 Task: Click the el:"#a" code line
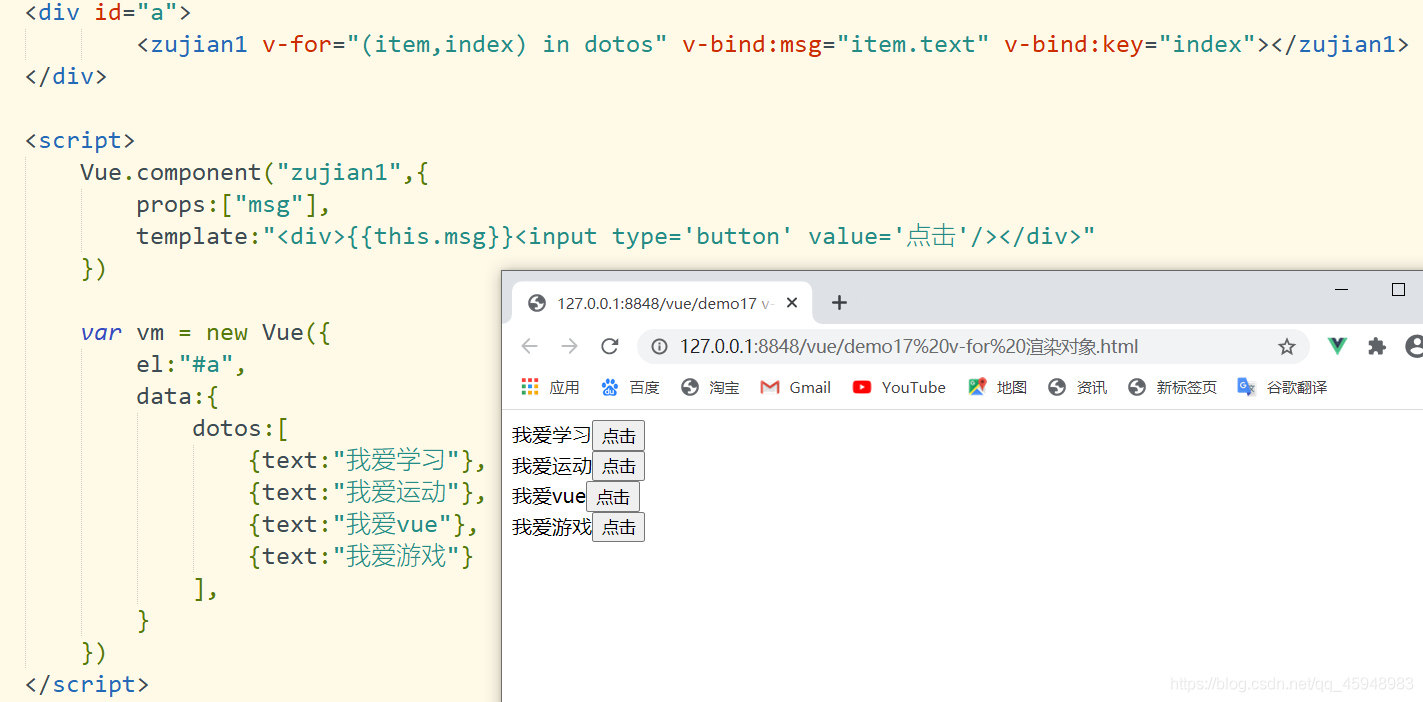pos(191,364)
